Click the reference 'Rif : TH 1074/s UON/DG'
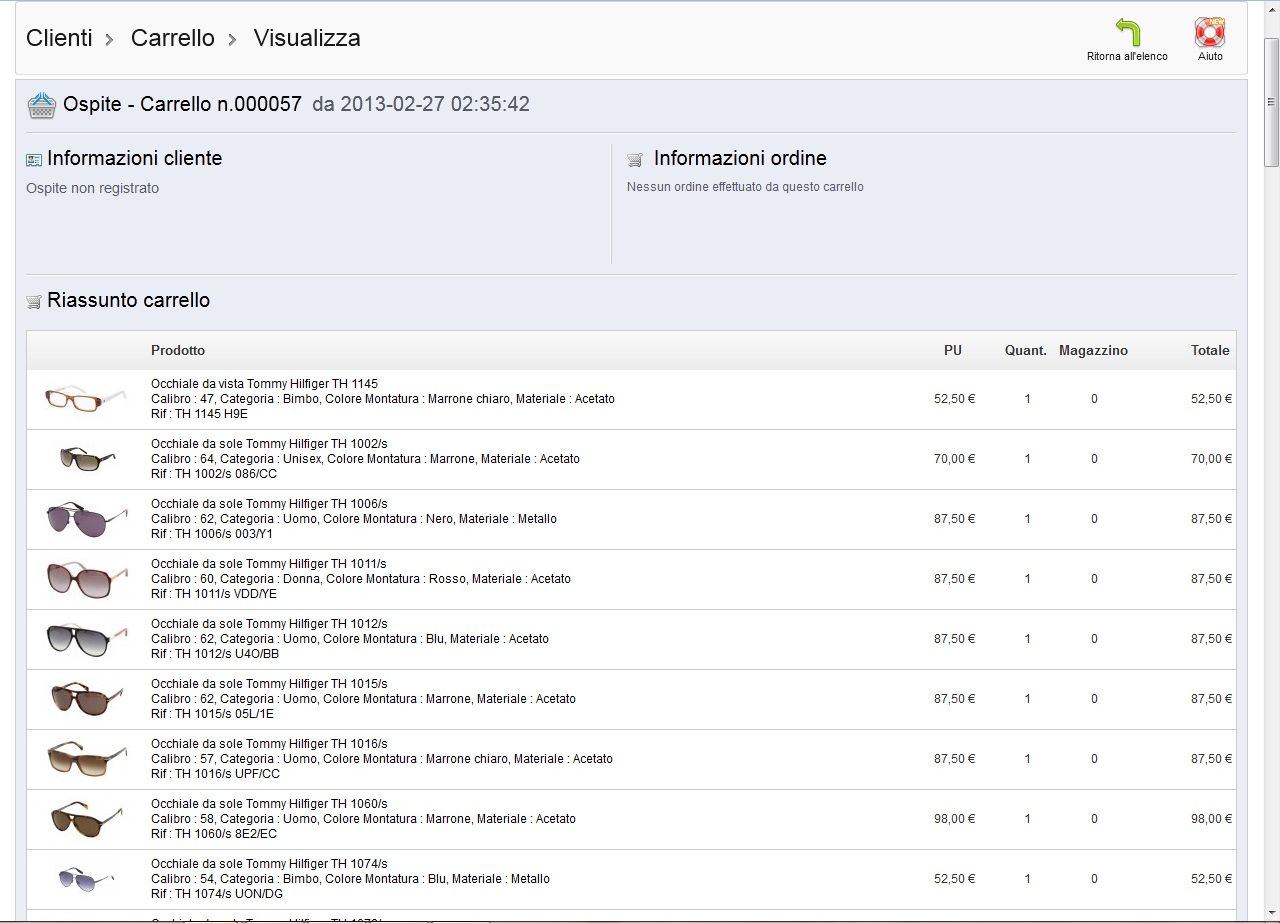 pyautogui.click(x=217, y=894)
